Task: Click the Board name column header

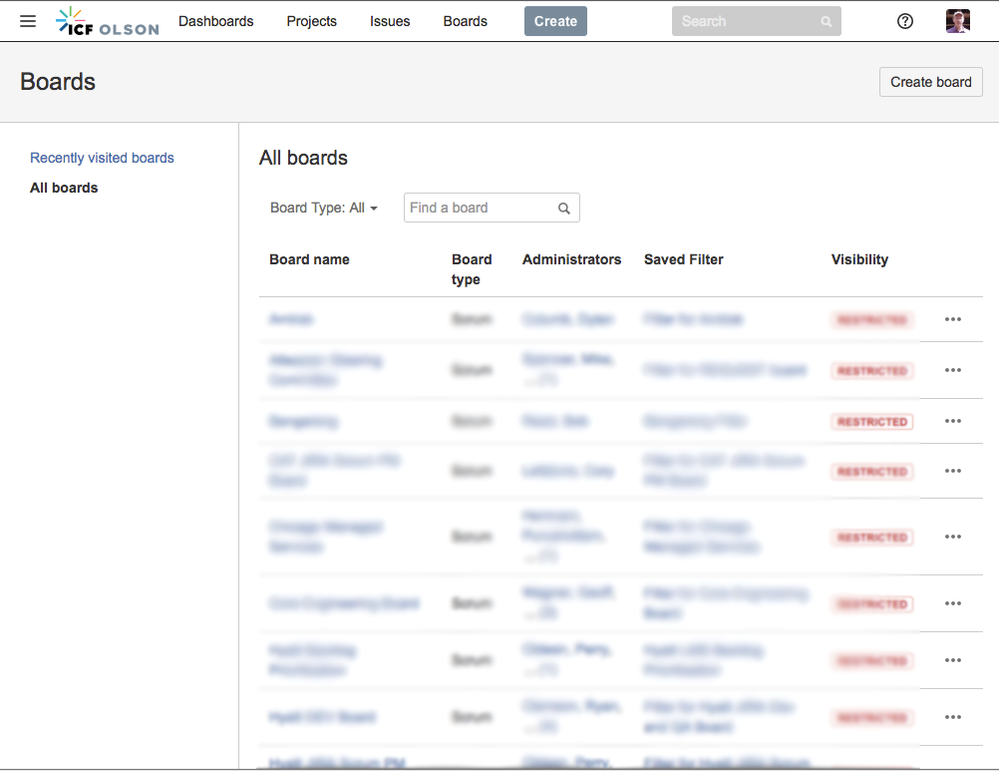Action: point(309,259)
